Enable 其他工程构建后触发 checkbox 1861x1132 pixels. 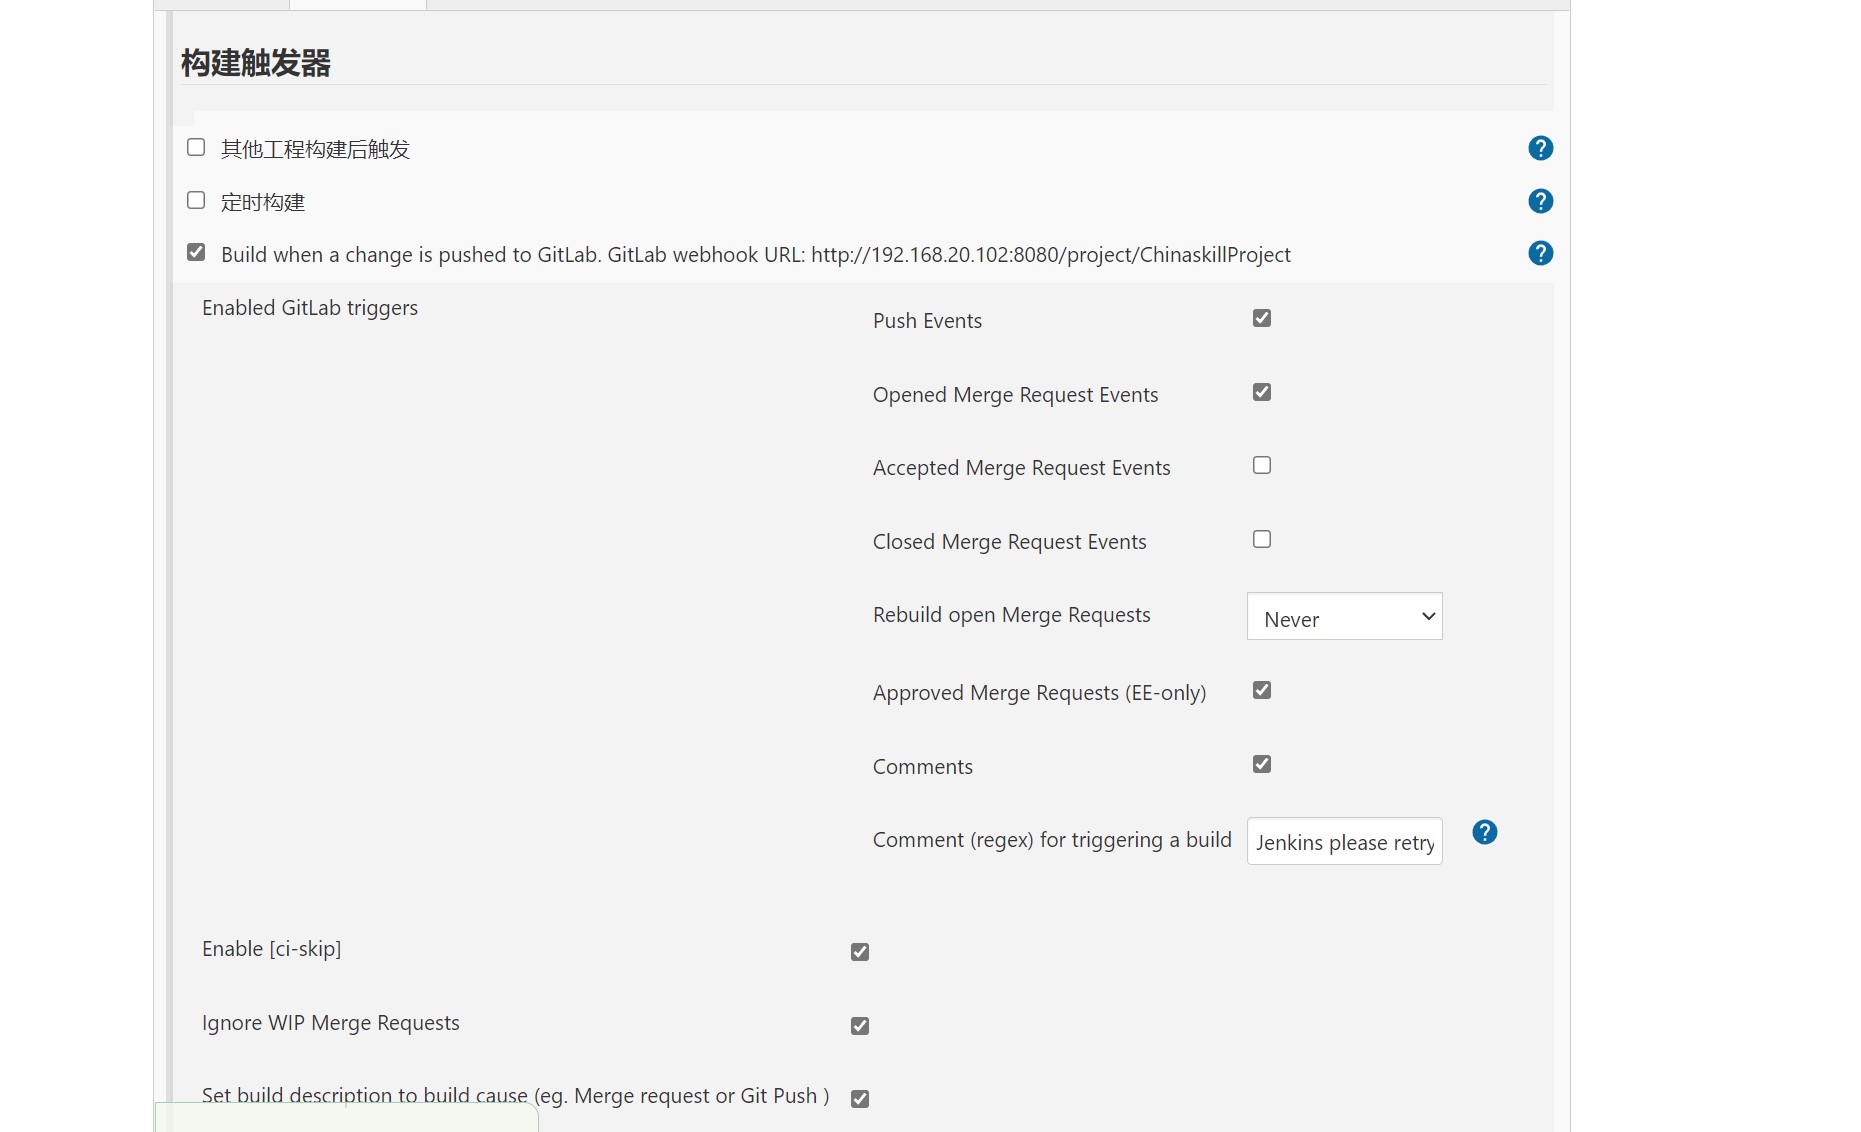[x=196, y=148]
